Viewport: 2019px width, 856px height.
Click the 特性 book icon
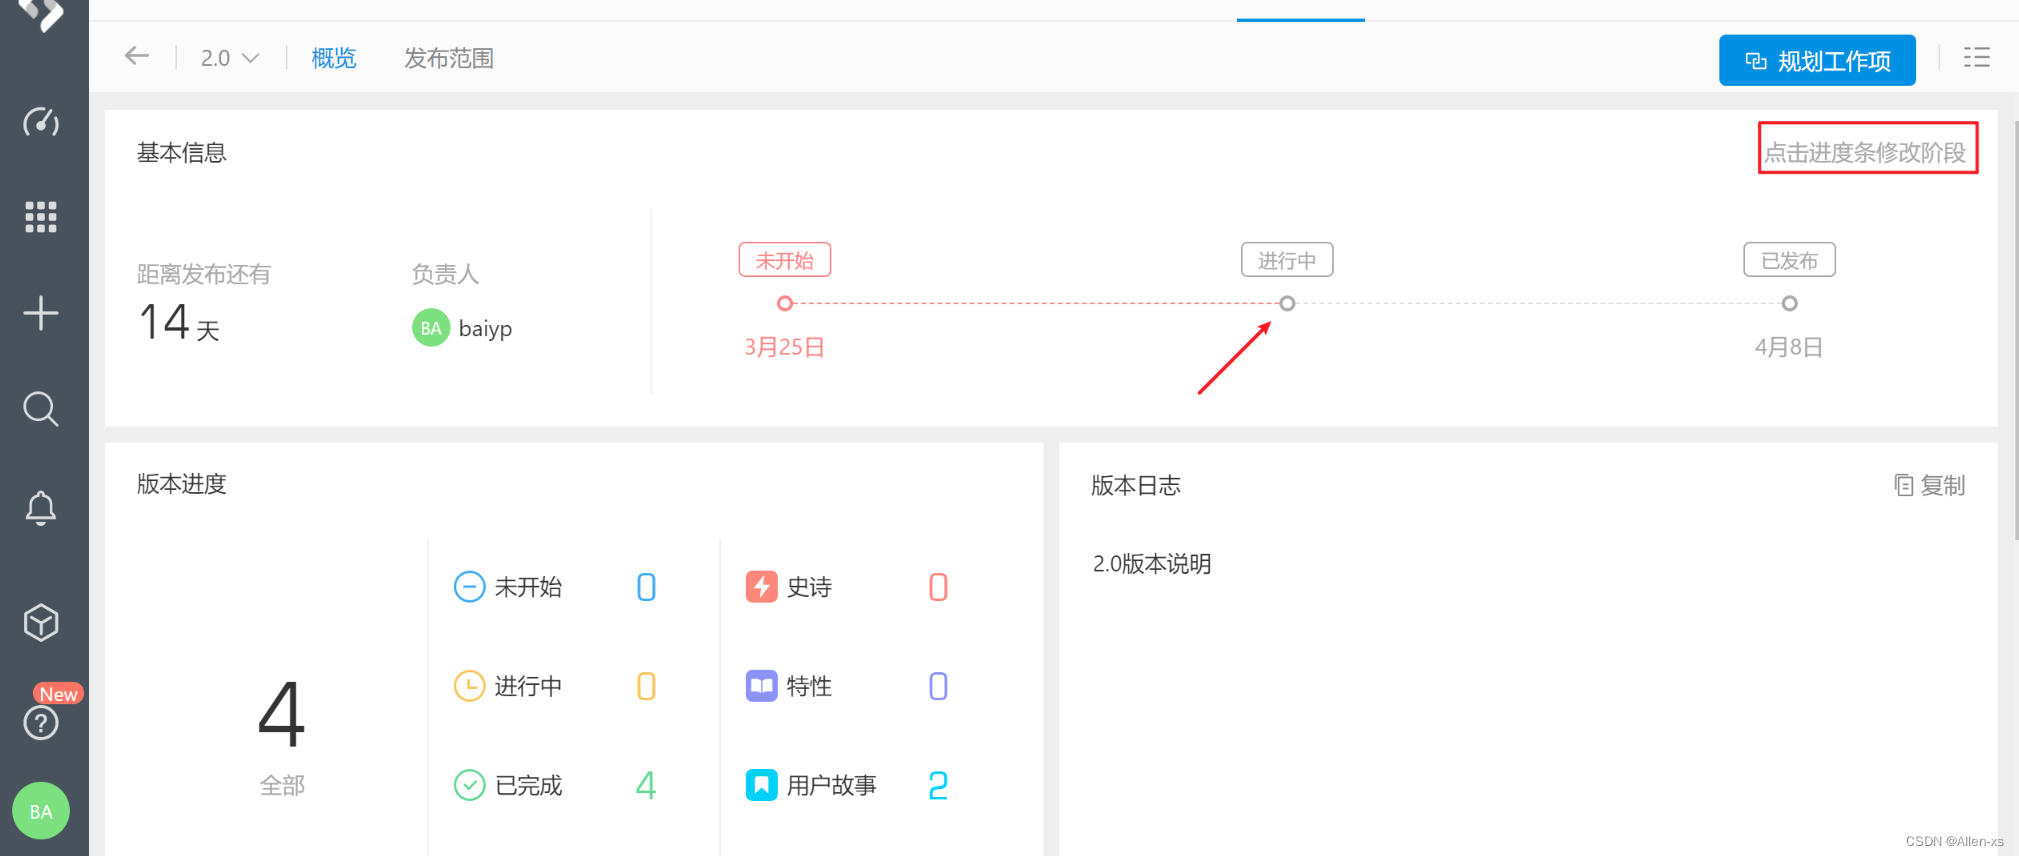[761, 686]
